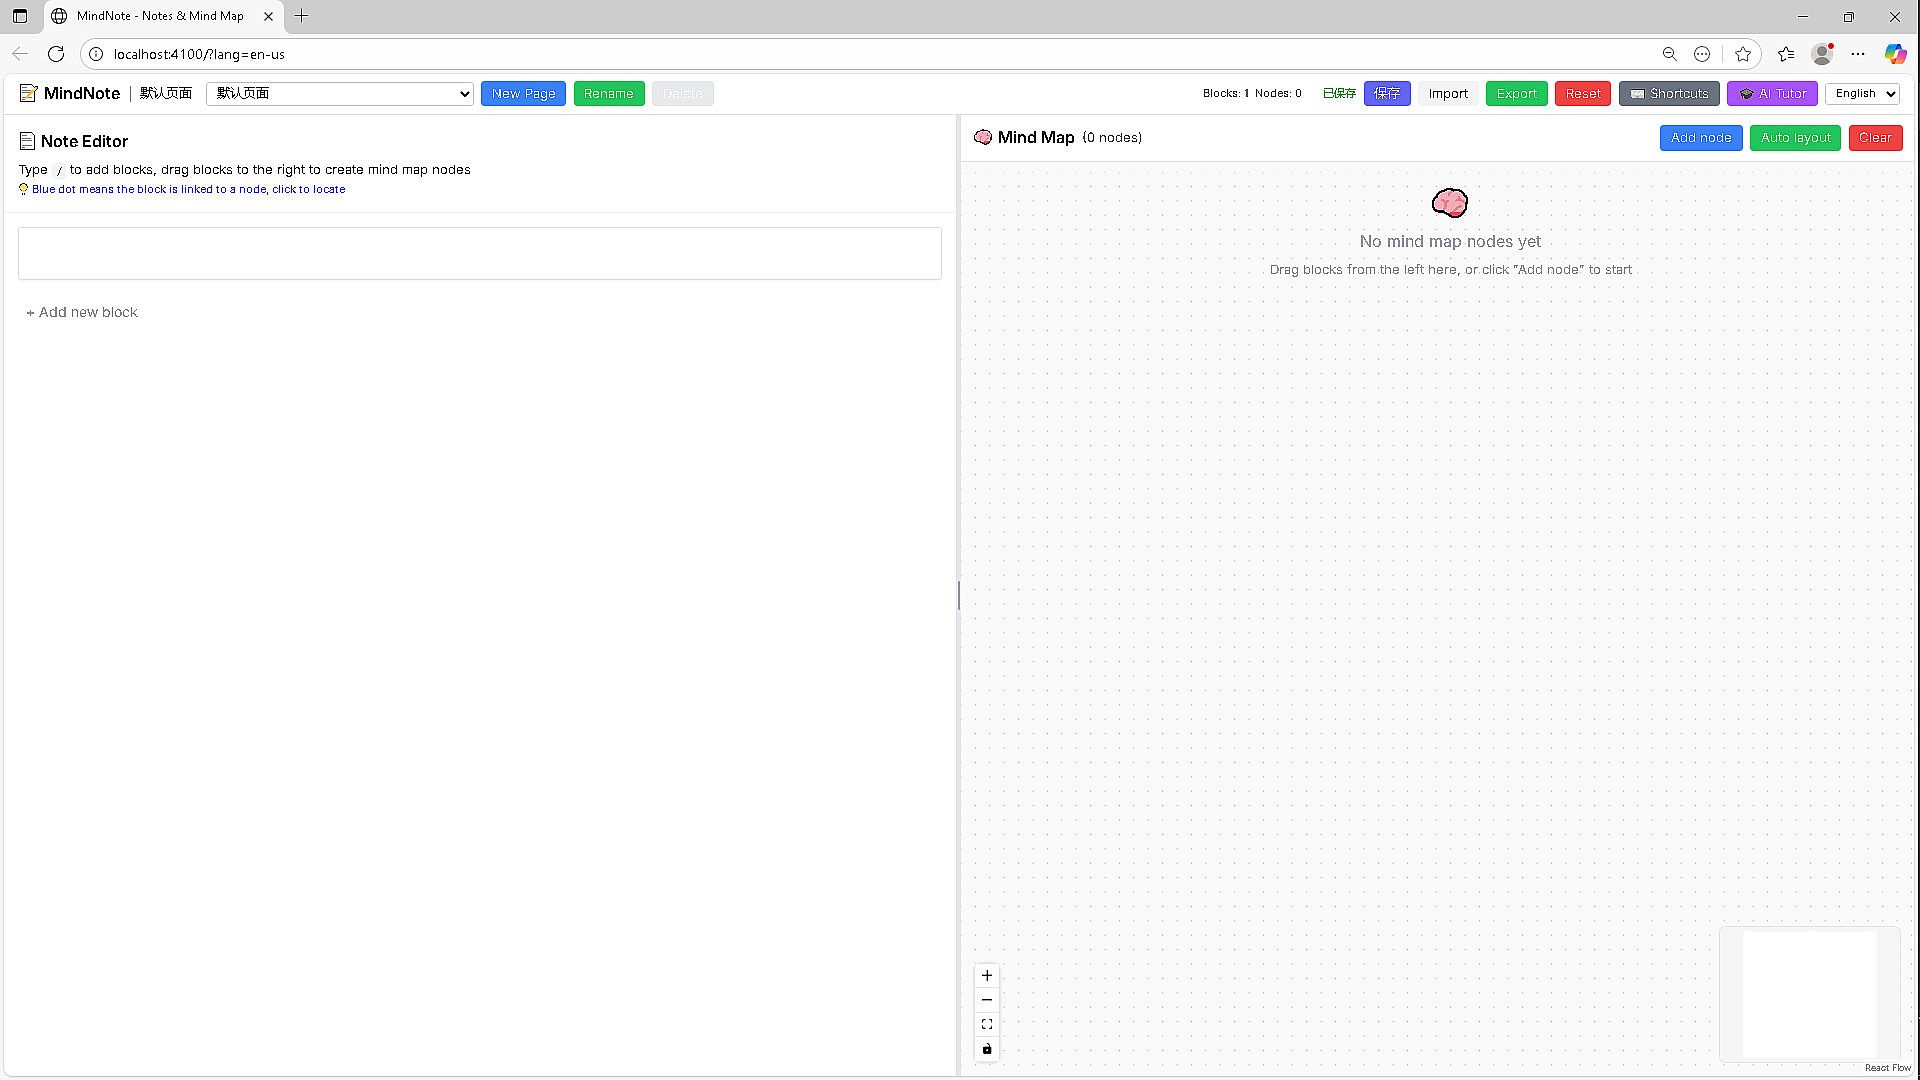Launch the AI Tutor
Viewport: 1920px width, 1080px height.
(1772, 93)
